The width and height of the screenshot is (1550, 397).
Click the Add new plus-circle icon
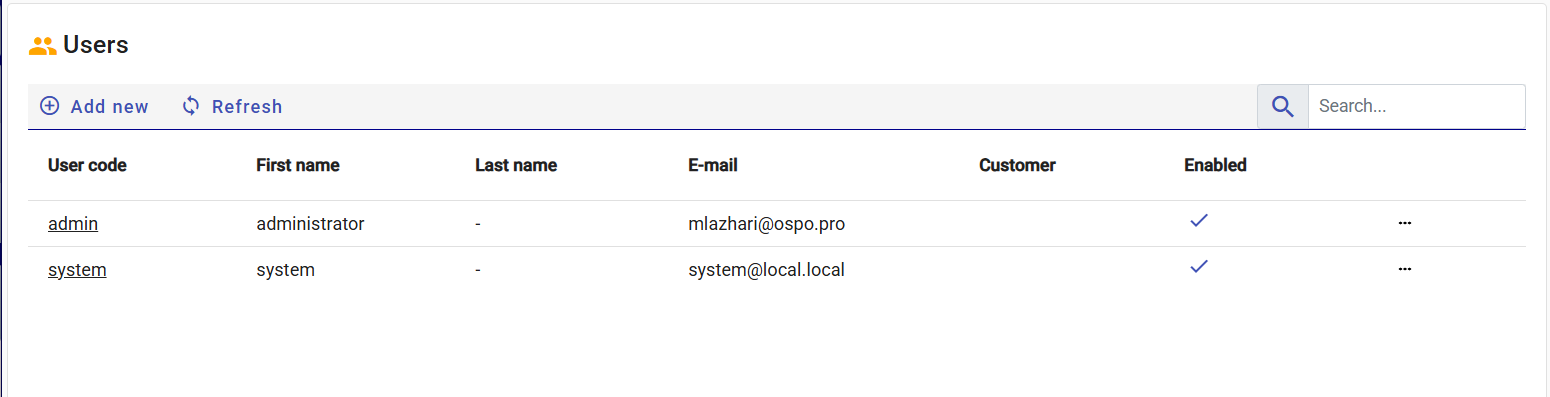click(49, 106)
